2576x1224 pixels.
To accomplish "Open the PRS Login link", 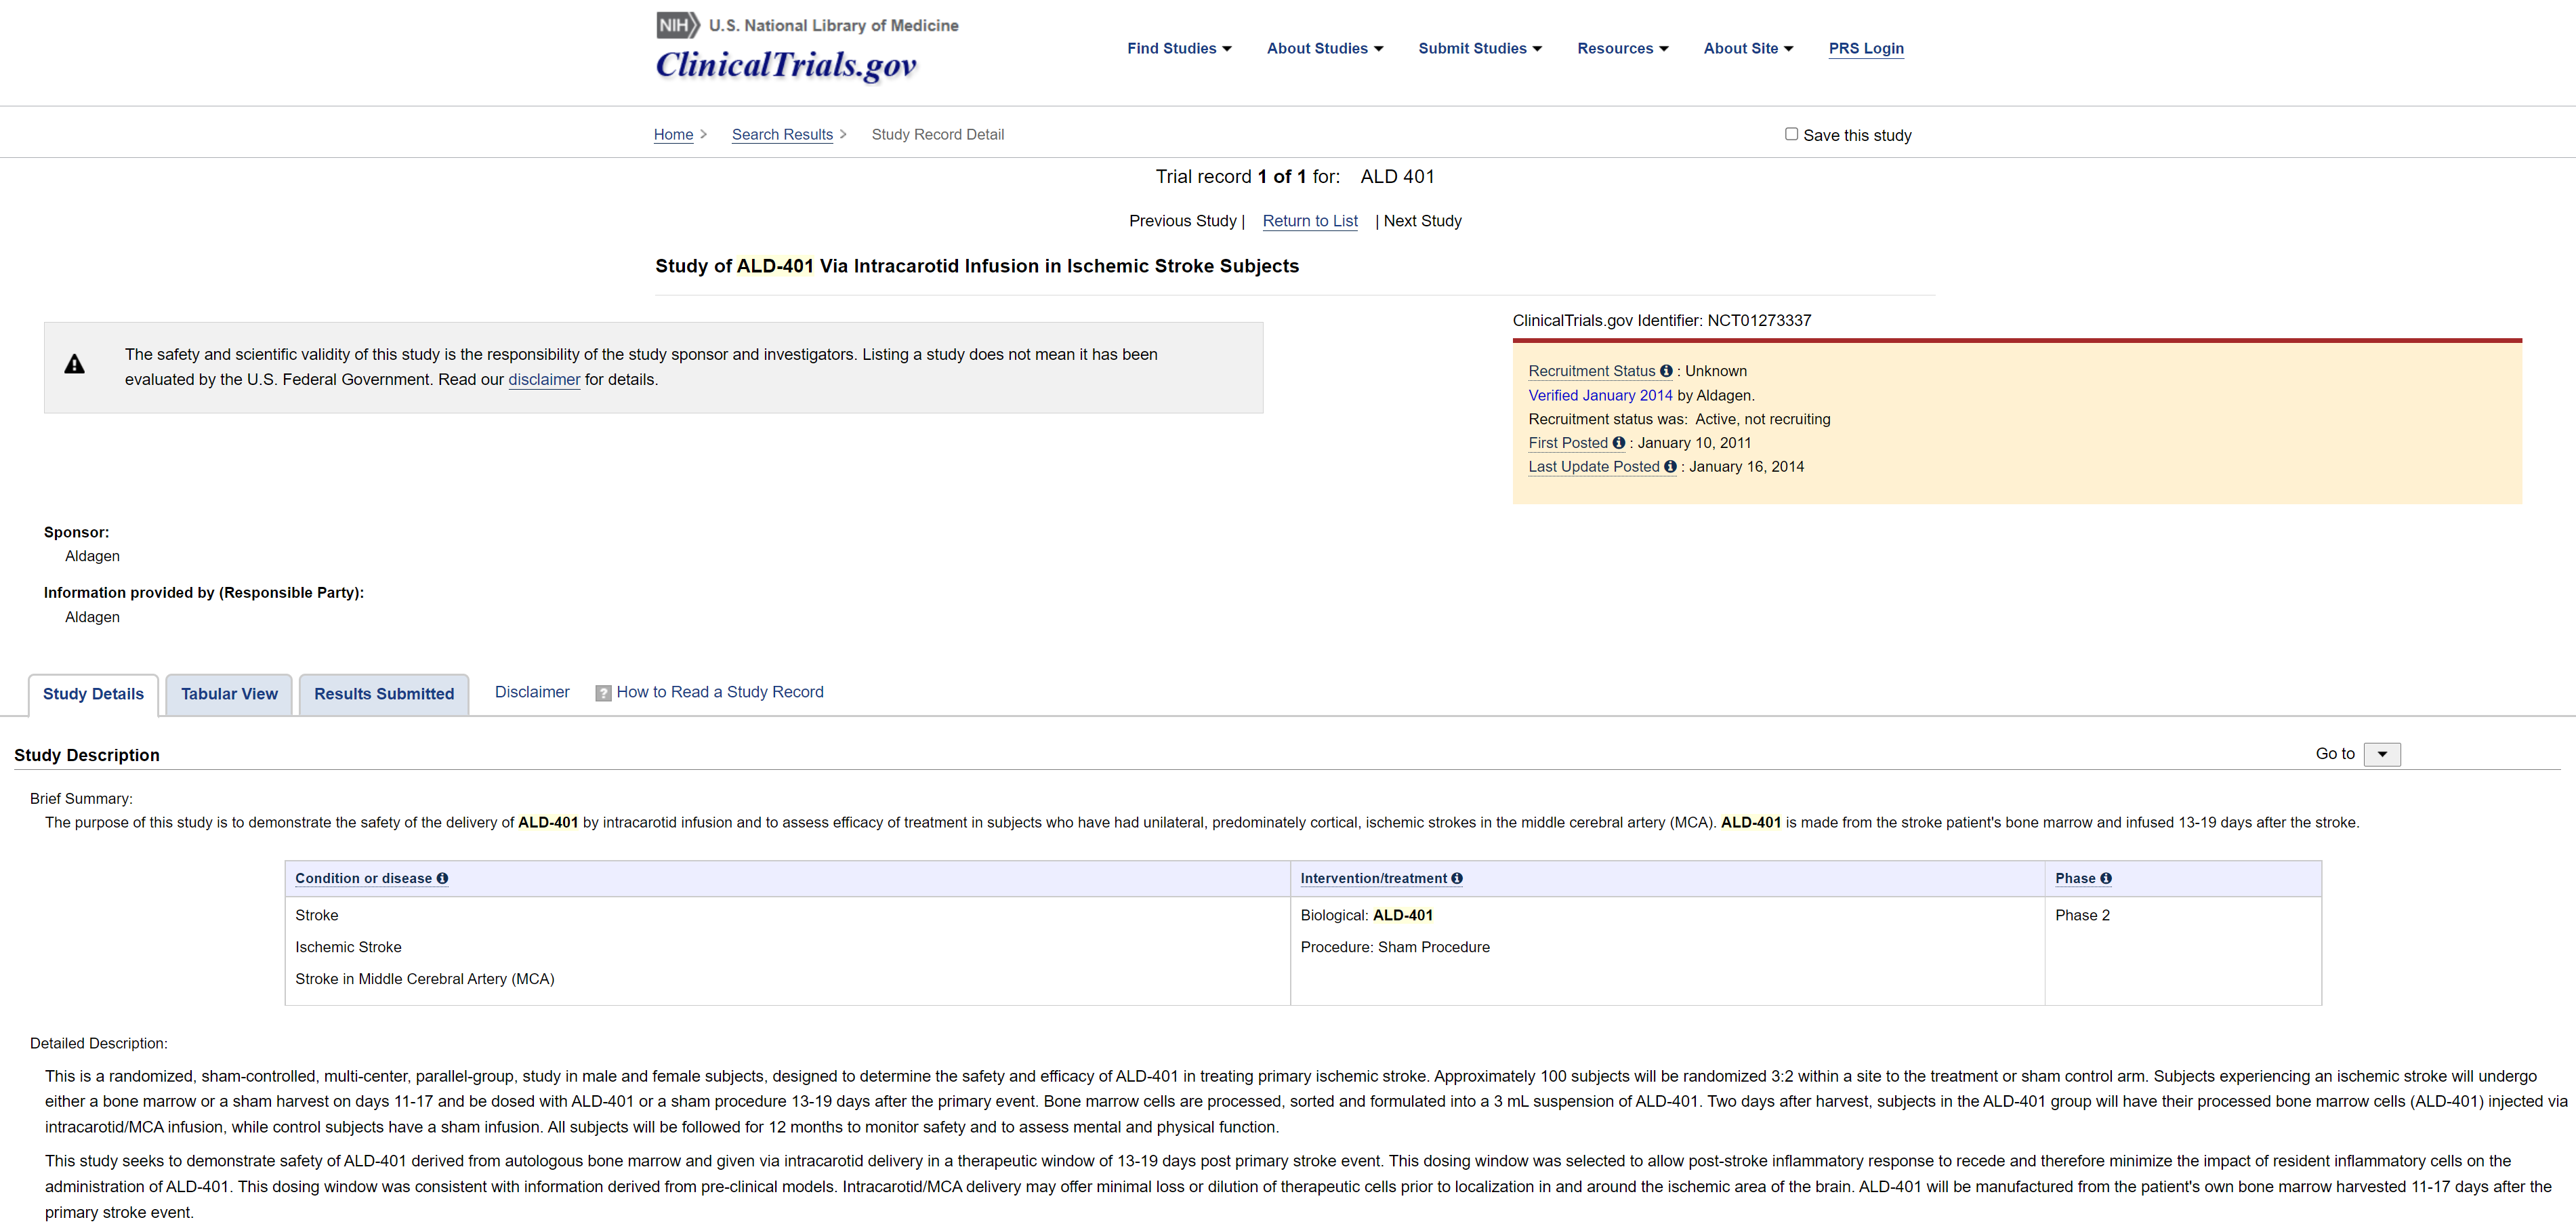I will coord(1866,48).
